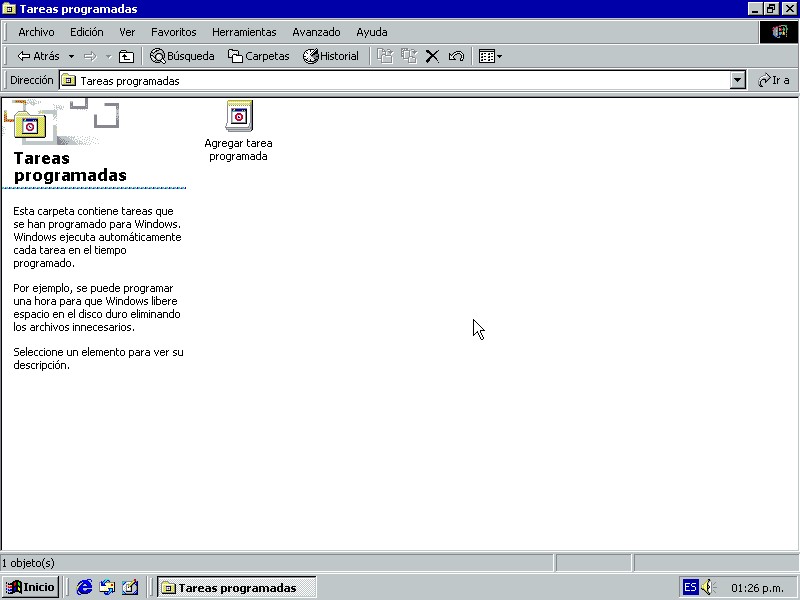Click the Atrás back arrow button
800x600 pixels.
39,56
